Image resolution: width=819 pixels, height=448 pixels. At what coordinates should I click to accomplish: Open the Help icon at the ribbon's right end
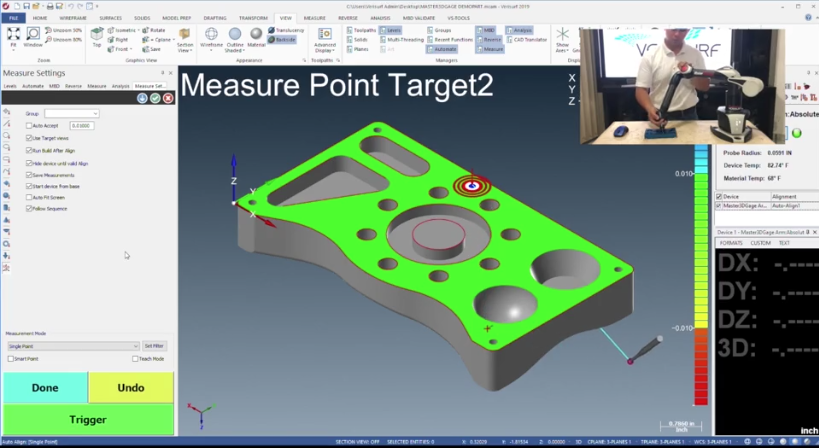[x=809, y=18]
